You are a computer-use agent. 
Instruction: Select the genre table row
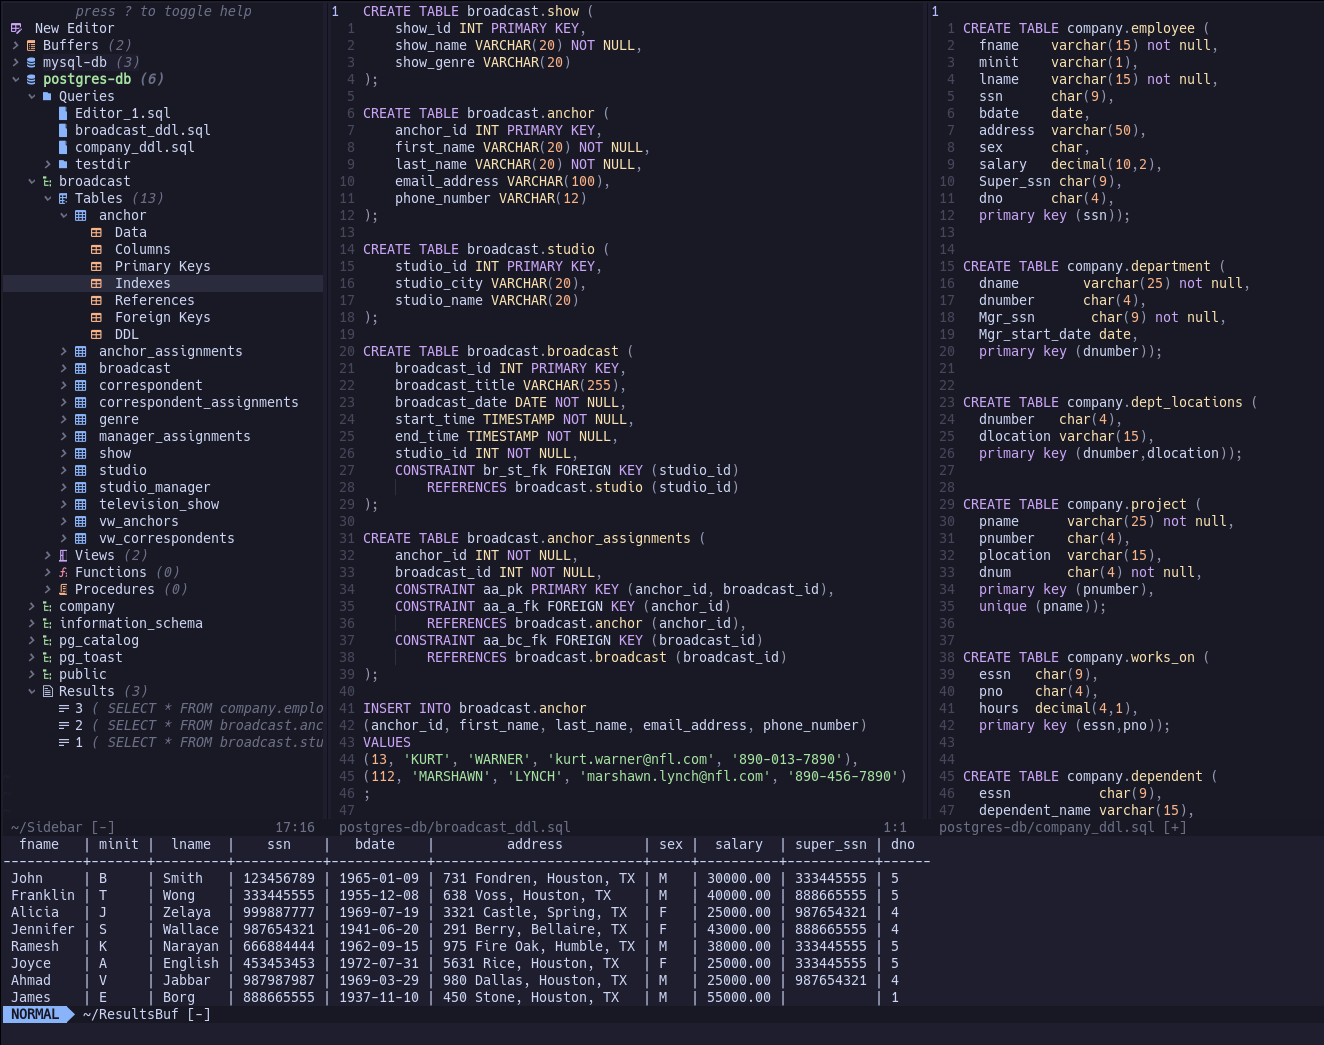(x=119, y=419)
